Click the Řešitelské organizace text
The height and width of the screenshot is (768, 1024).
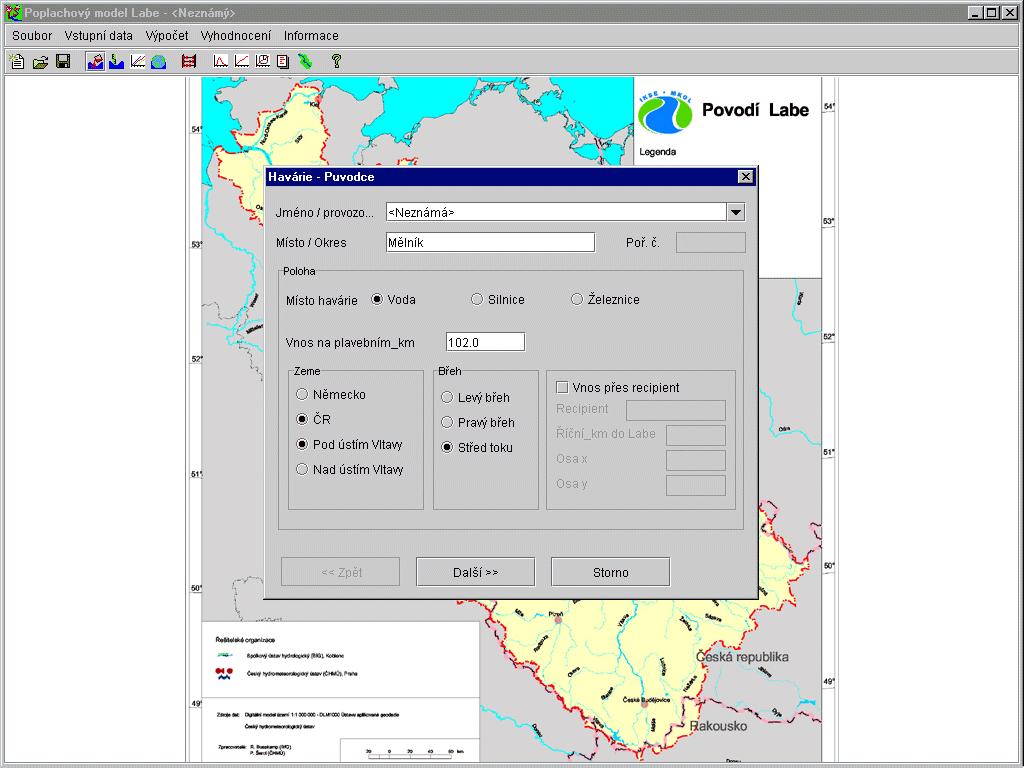click(245, 640)
